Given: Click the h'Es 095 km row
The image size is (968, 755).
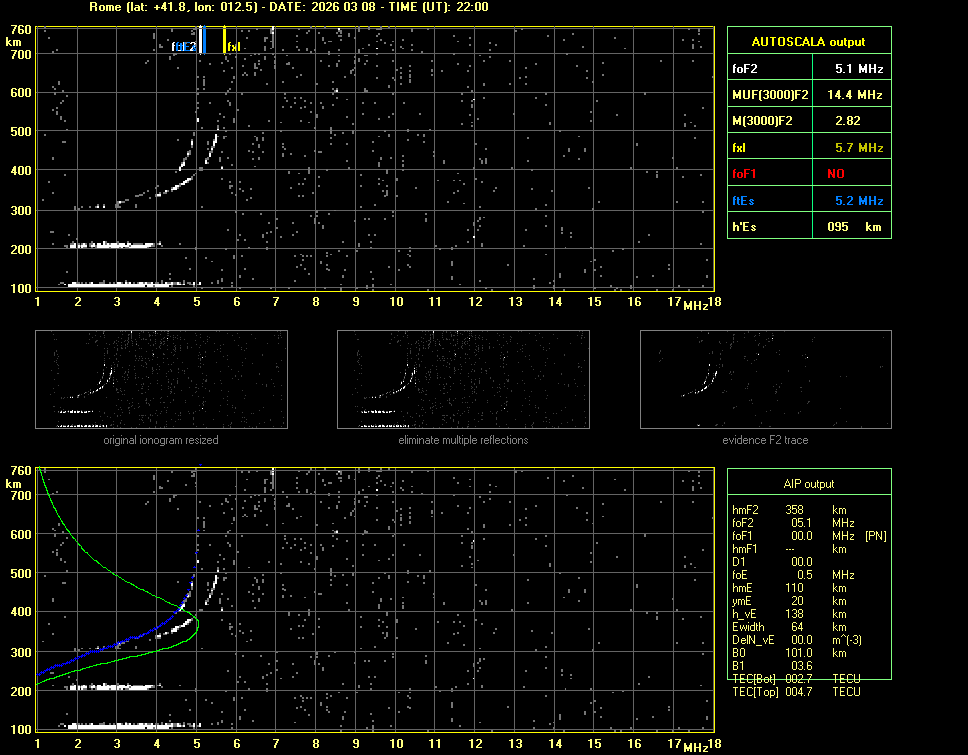Looking at the screenshot, I should tap(808, 227).
